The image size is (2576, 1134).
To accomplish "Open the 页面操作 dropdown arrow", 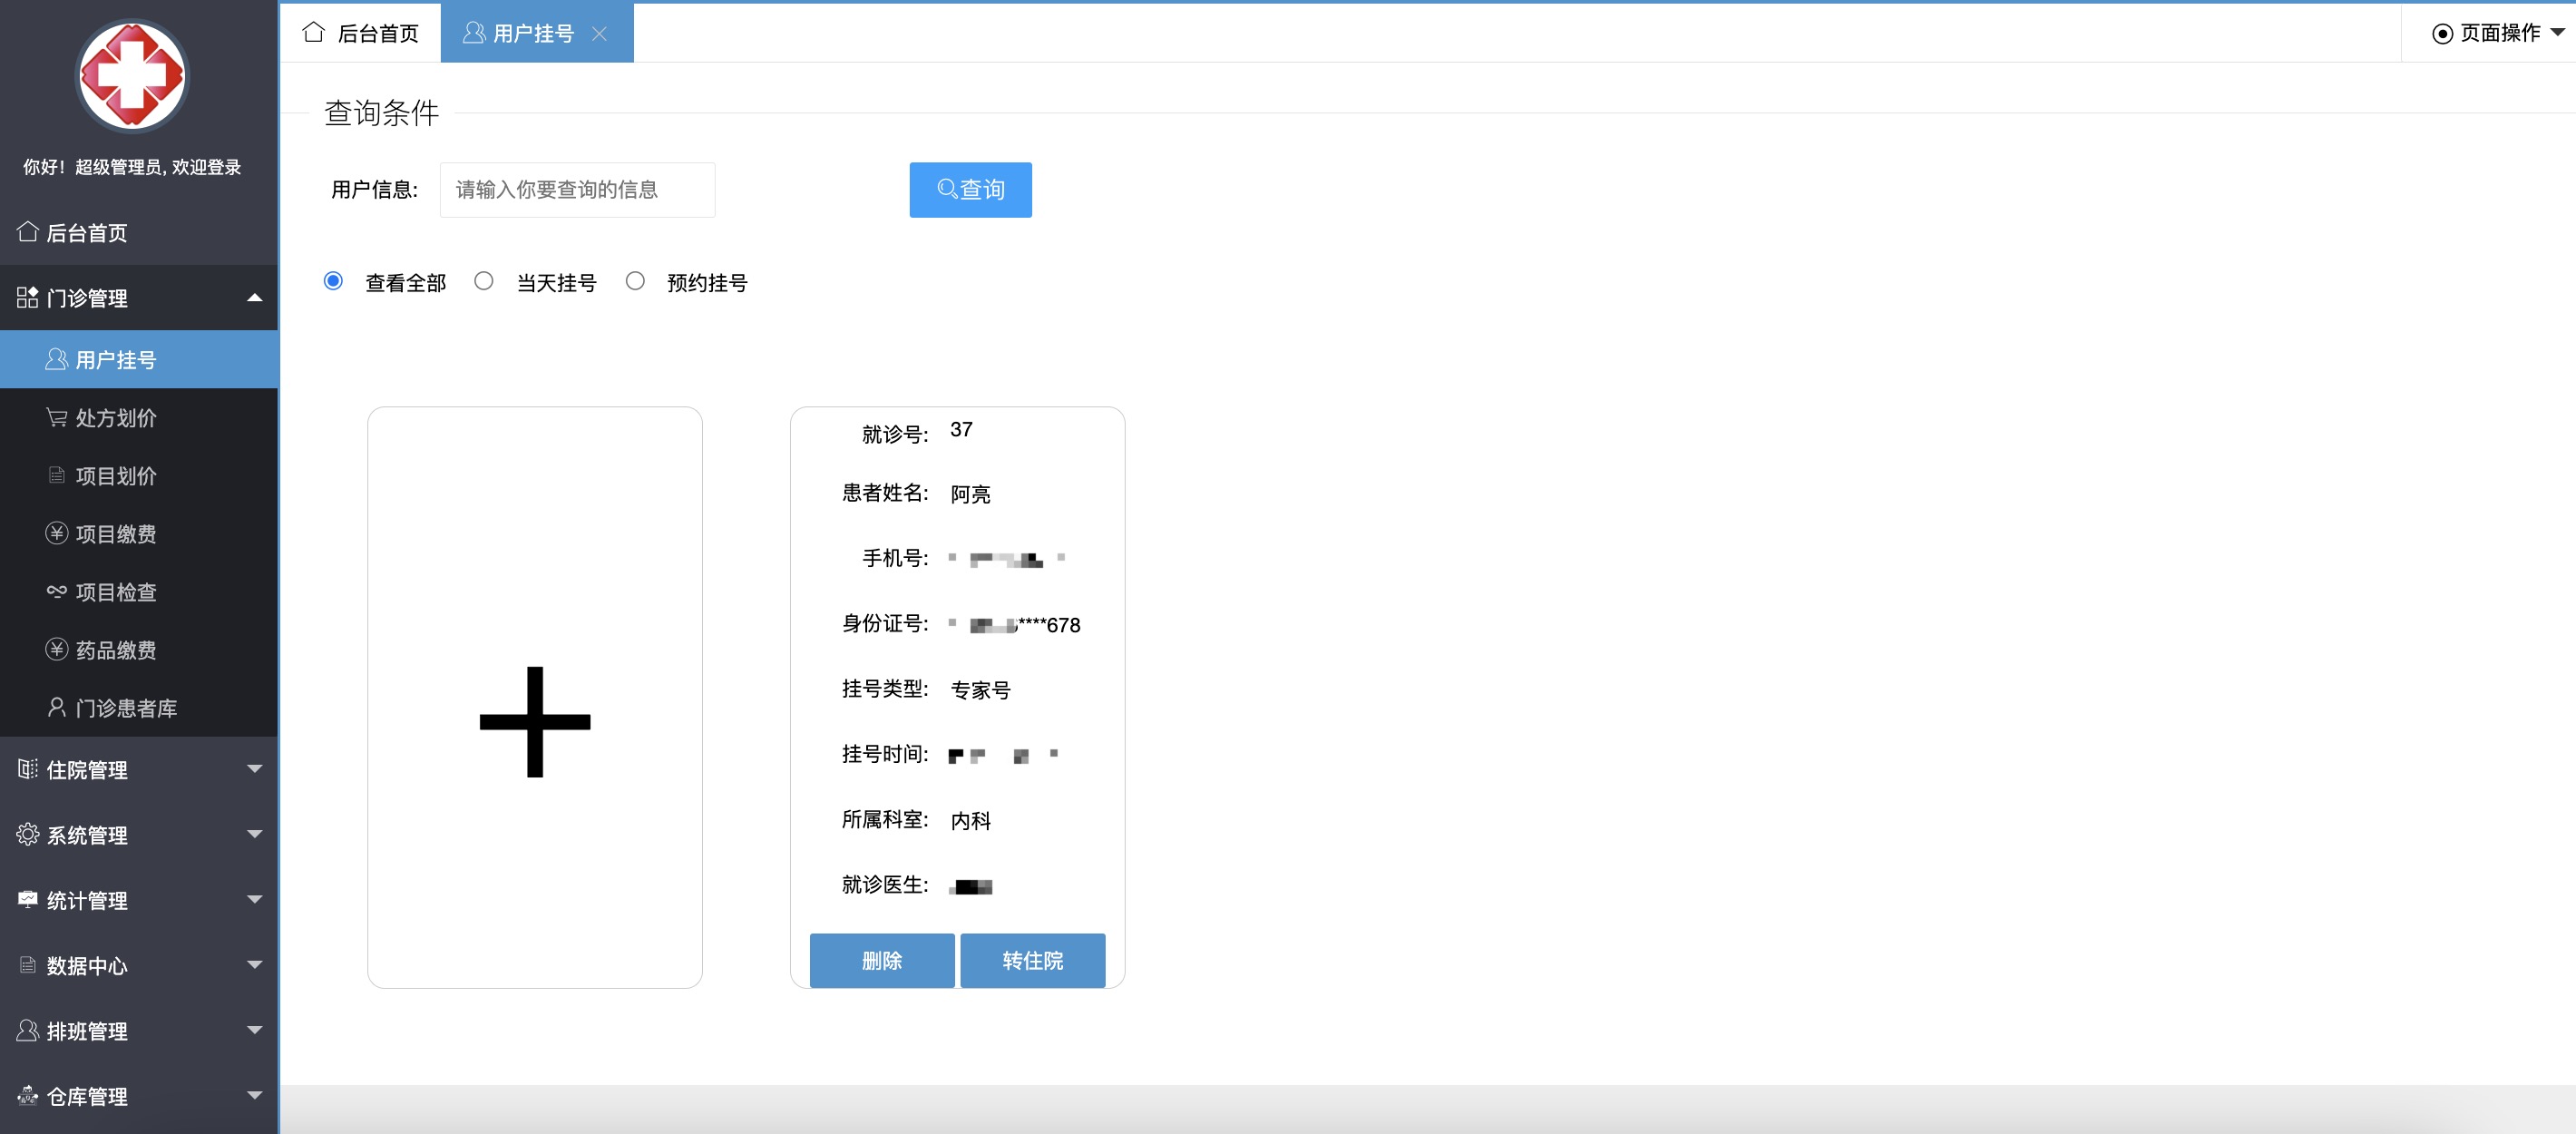I will (2557, 33).
